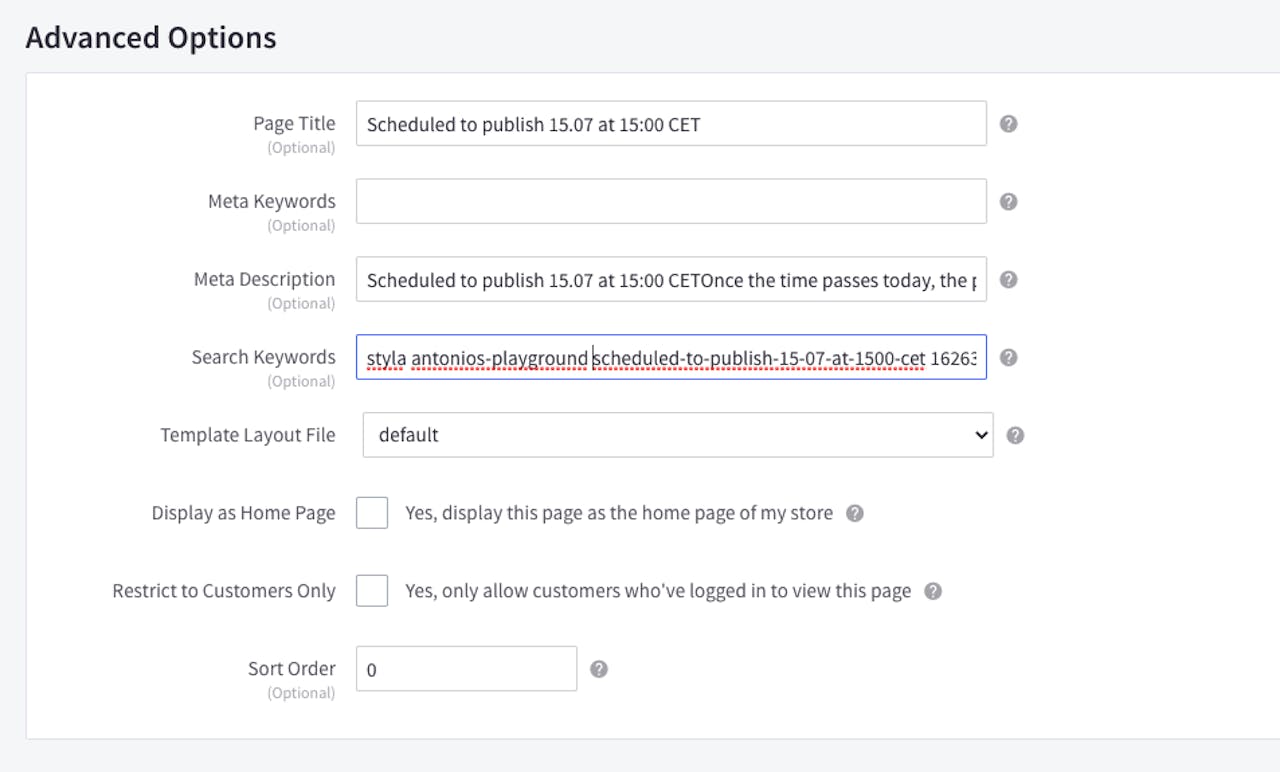This screenshot has width=1280, height=772.
Task: Click help icon beside Meta Keywords field
Action: coord(1009,202)
